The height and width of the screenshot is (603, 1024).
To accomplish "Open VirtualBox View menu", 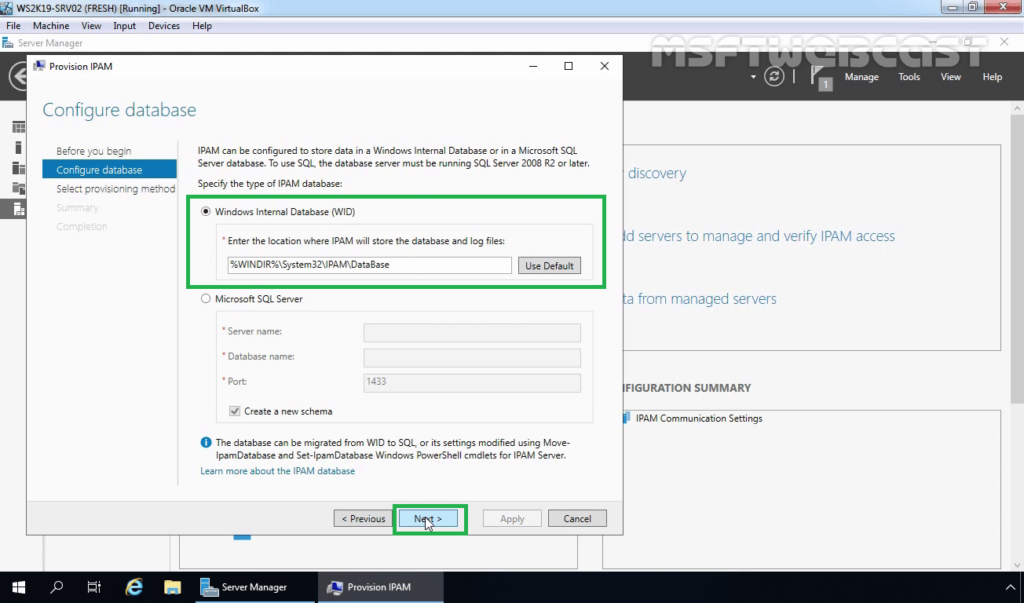I will coord(91,25).
